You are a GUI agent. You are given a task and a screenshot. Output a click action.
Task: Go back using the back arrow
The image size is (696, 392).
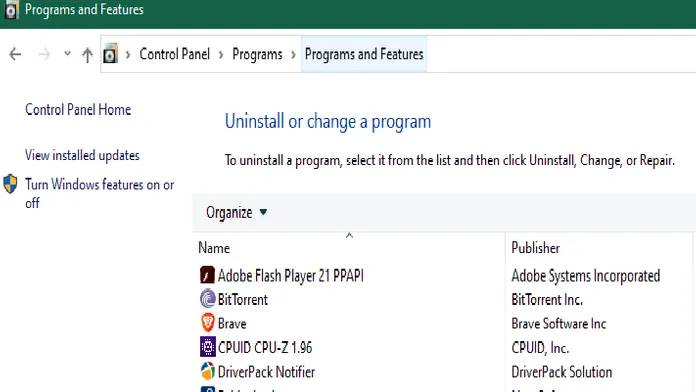tap(16, 54)
